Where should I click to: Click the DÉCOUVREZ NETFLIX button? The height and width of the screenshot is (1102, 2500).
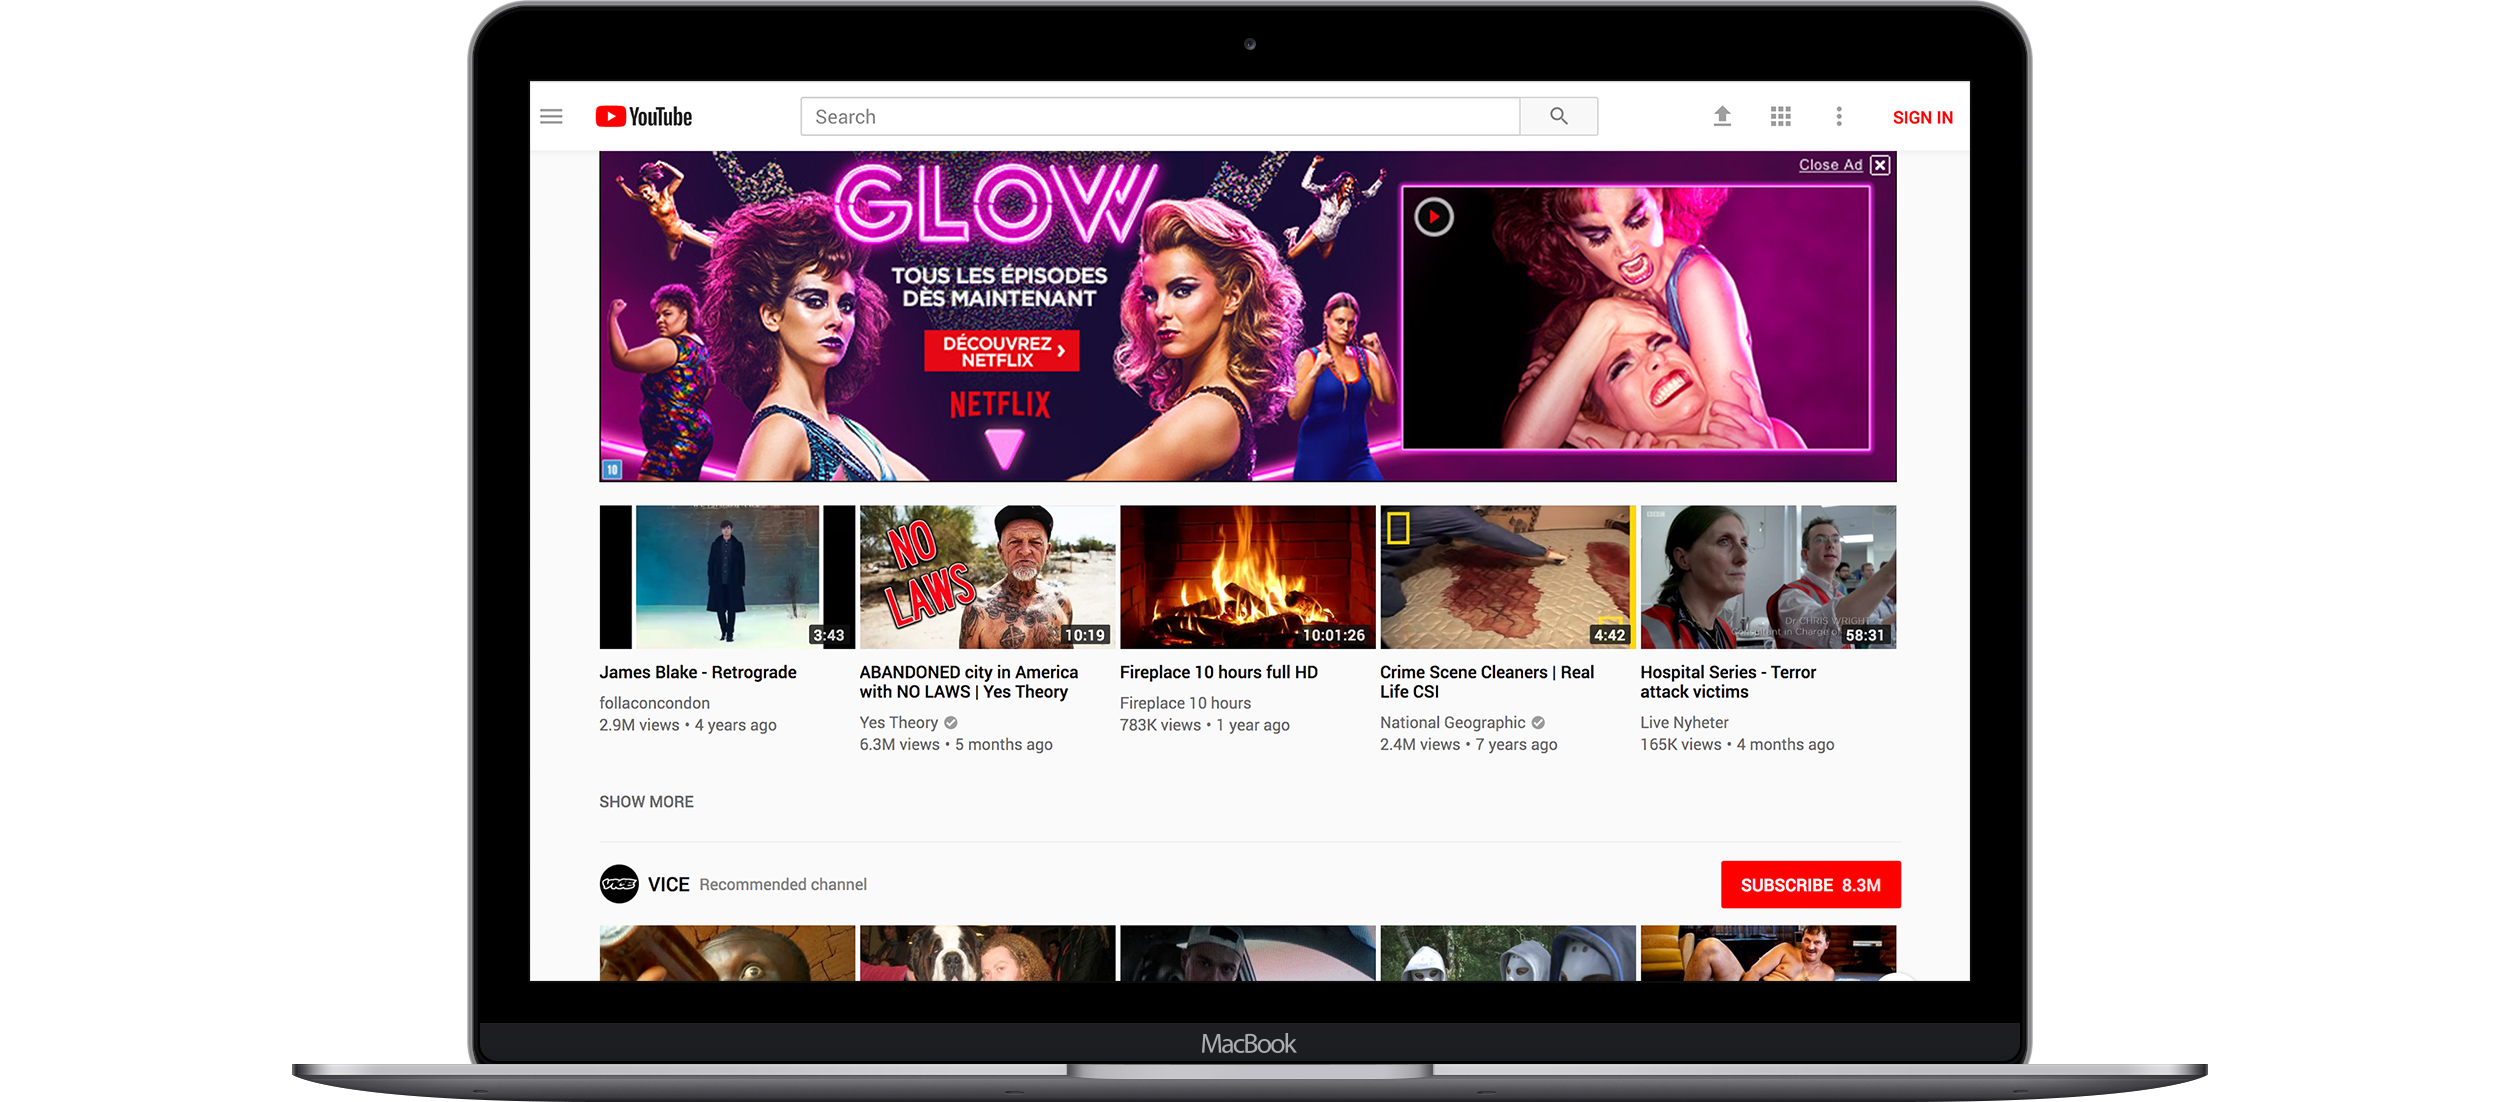[x=1001, y=351]
